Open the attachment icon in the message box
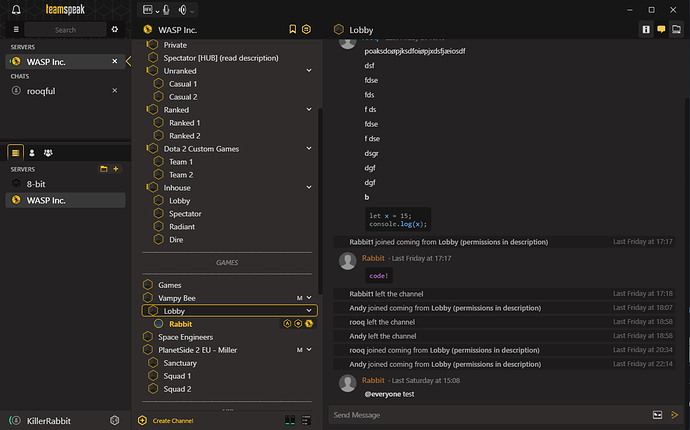This screenshot has width=690, height=430. coord(657,414)
